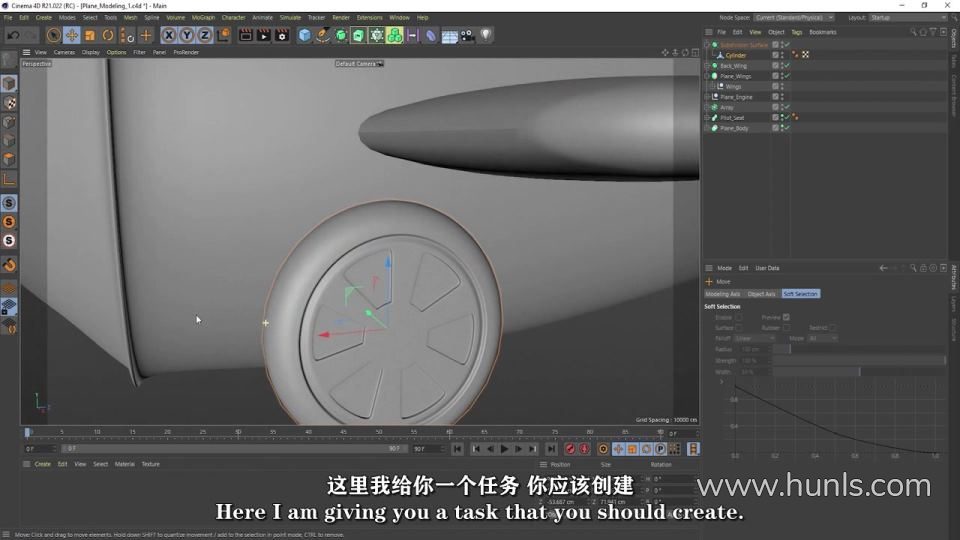Select Back_Wing object in Object Manager
The image size is (960, 540).
[733, 66]
